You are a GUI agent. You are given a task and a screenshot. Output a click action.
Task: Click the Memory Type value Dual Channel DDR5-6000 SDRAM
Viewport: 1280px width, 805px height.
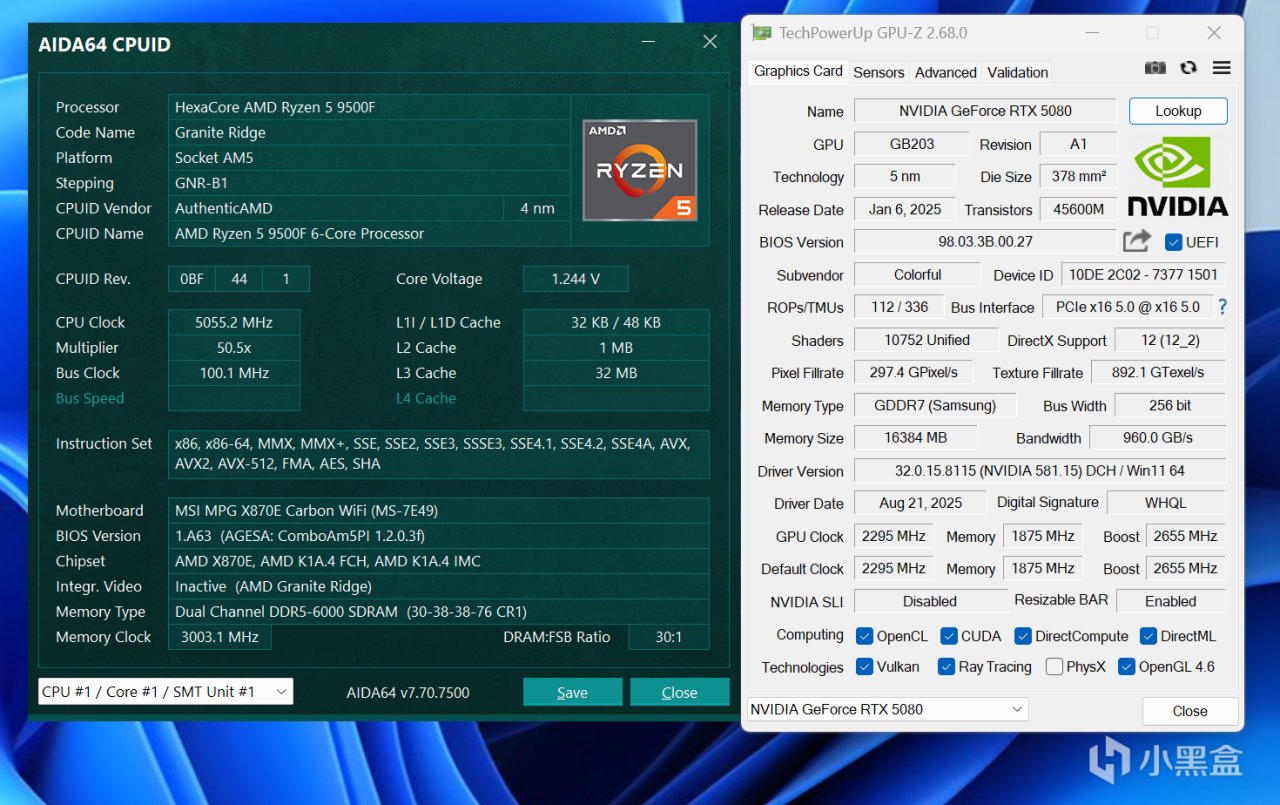coord(439,611)
